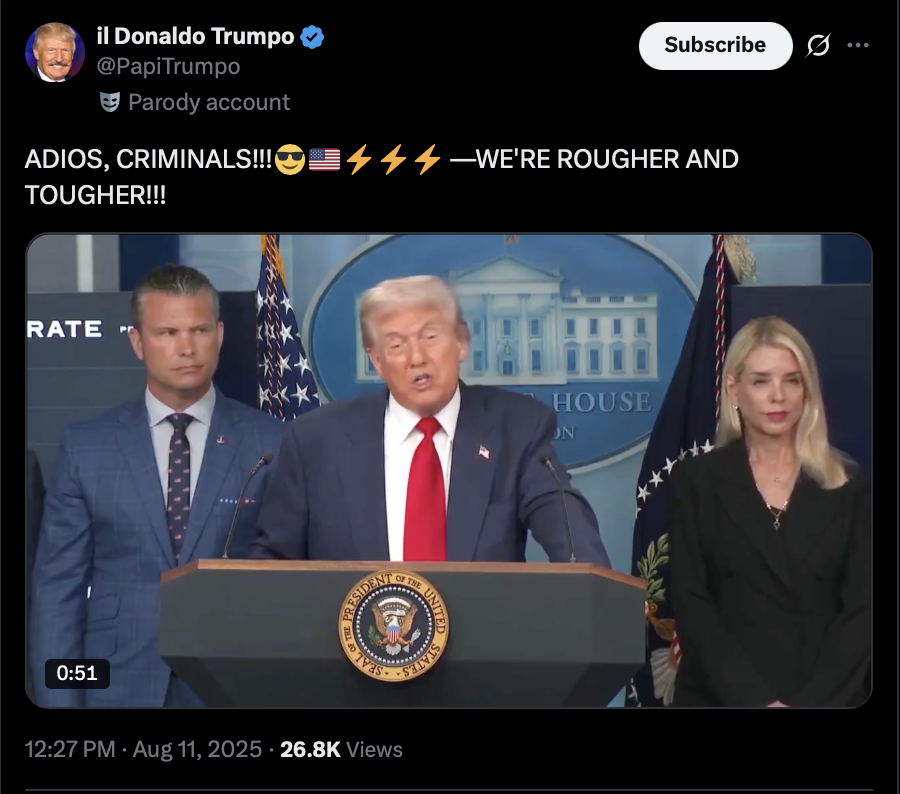The width and height of the screenshot is (900, 794).
Task: Click the Aug 11, 2025 date
Action: (x=197, y=749)
